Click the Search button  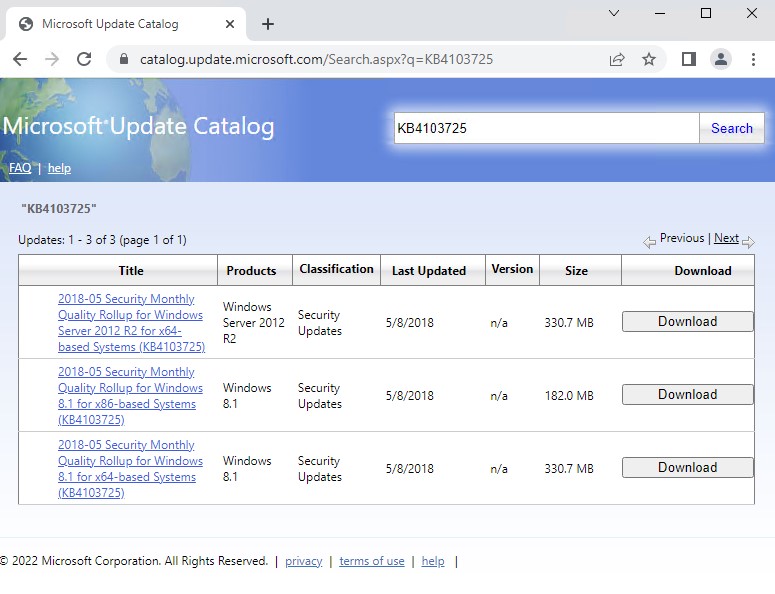732,128
